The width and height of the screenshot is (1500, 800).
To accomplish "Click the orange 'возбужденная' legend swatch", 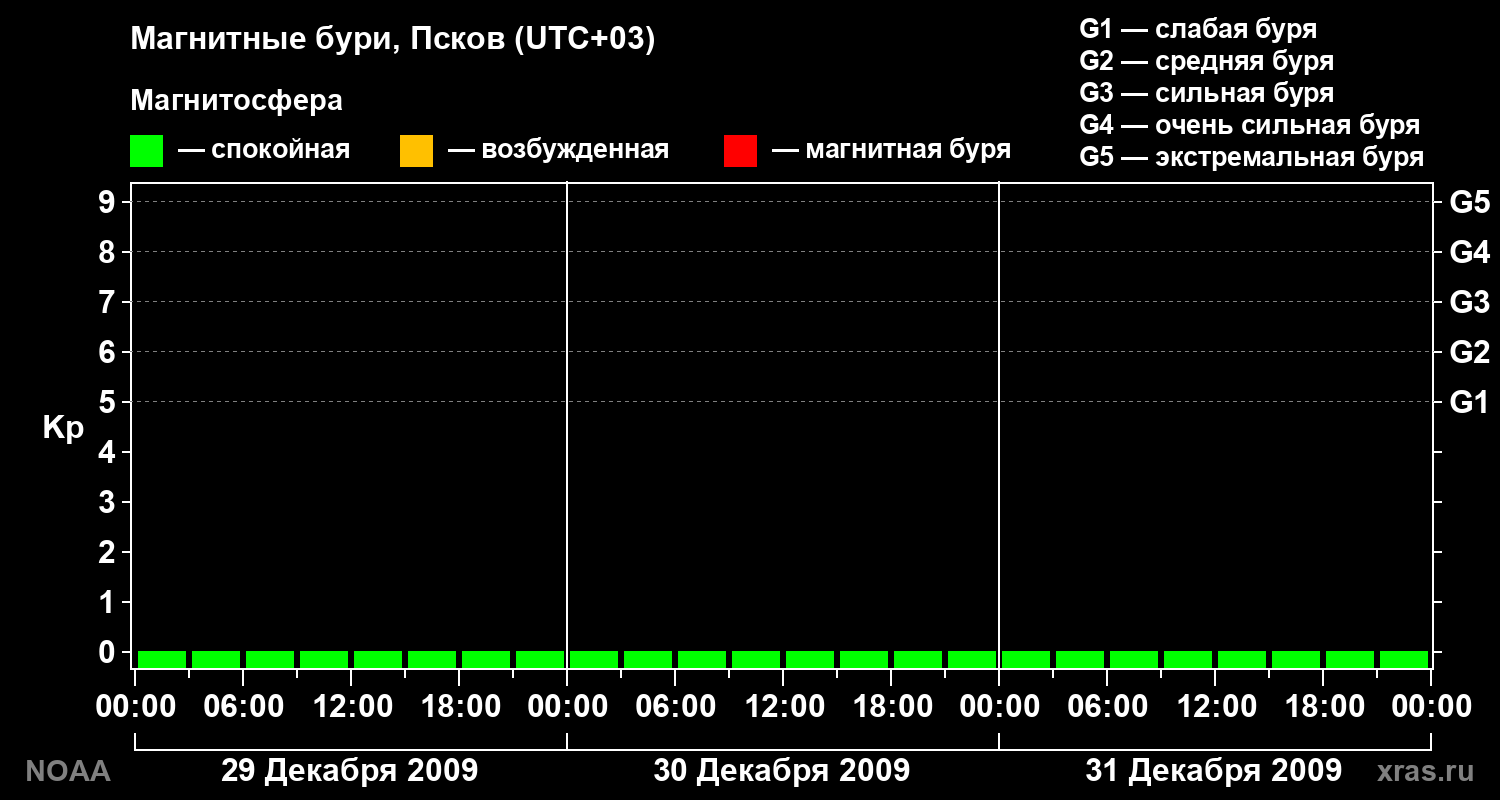I will 416,151.
